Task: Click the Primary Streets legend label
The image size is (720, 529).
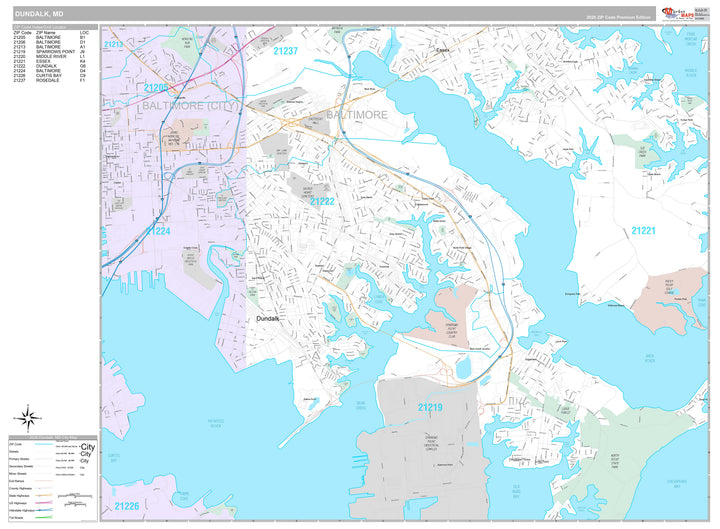Action: point(19,459)
